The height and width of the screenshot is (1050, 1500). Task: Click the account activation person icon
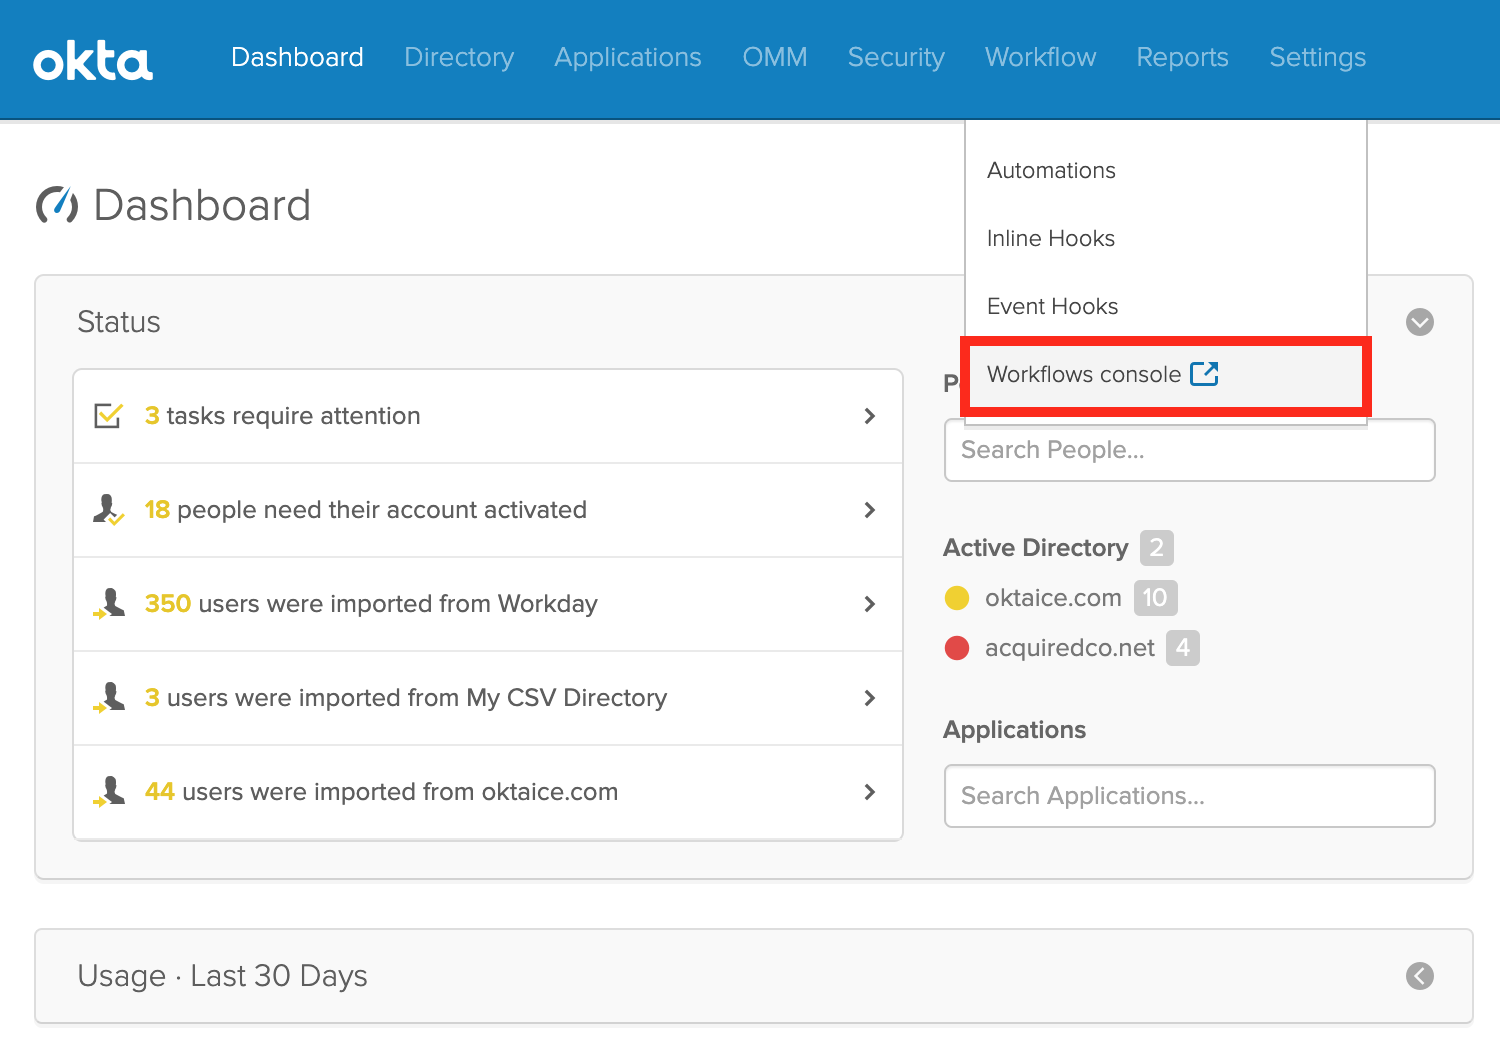point(108,510)
